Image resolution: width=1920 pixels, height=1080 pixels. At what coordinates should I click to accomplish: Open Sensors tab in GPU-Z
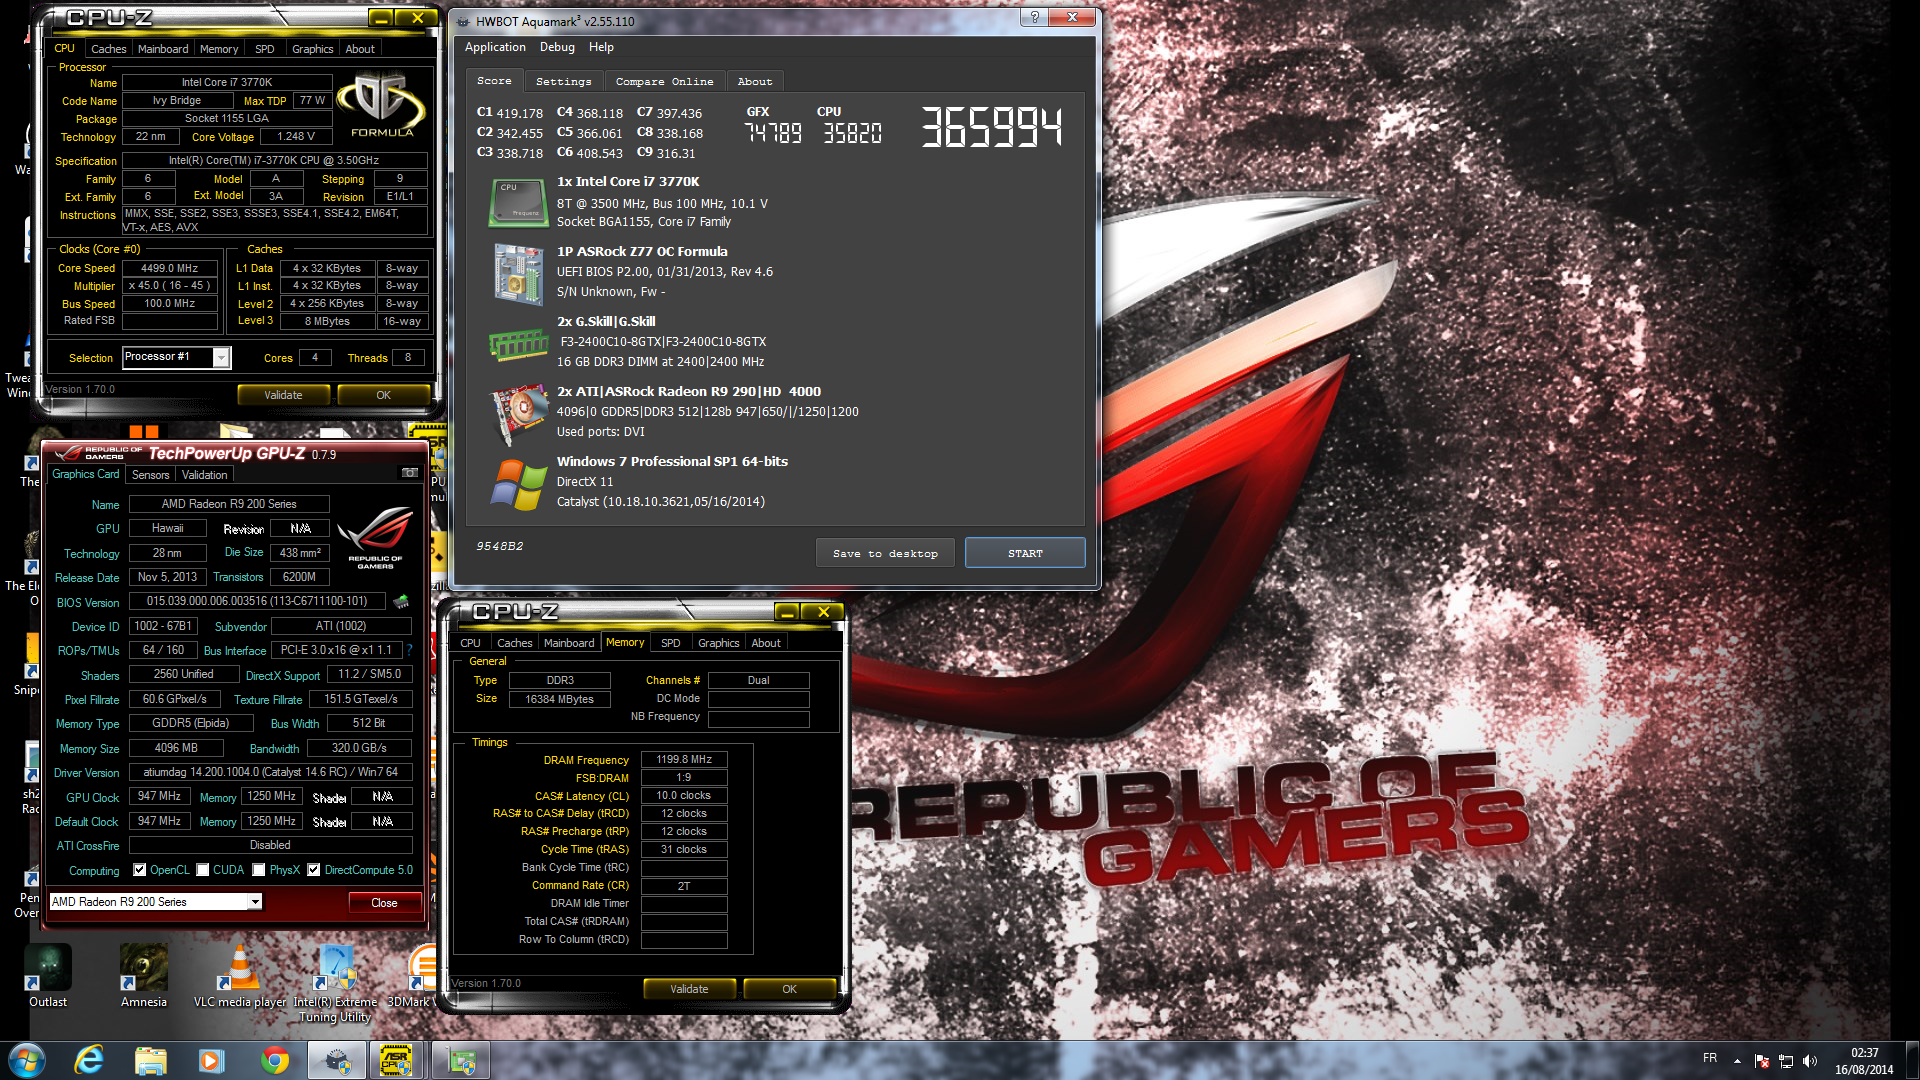(150, 475)
